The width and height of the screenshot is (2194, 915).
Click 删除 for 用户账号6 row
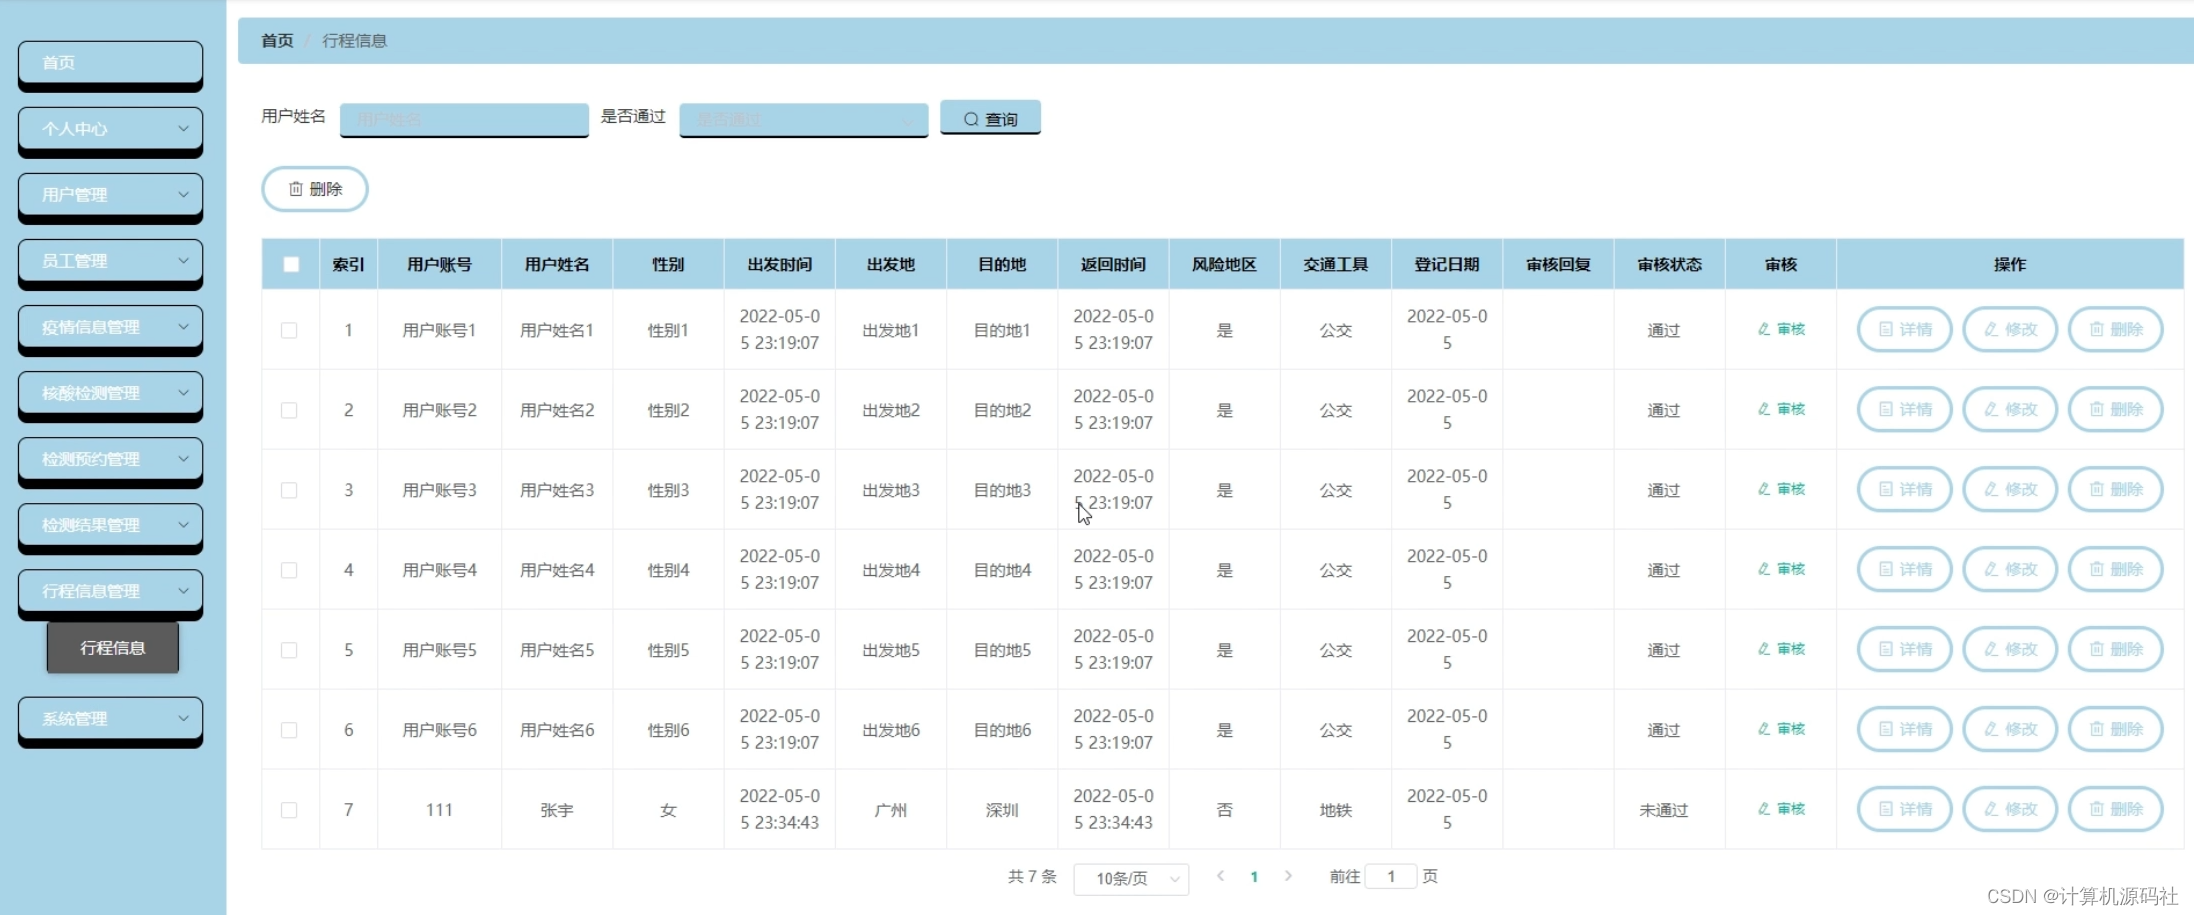point(2116,729)
